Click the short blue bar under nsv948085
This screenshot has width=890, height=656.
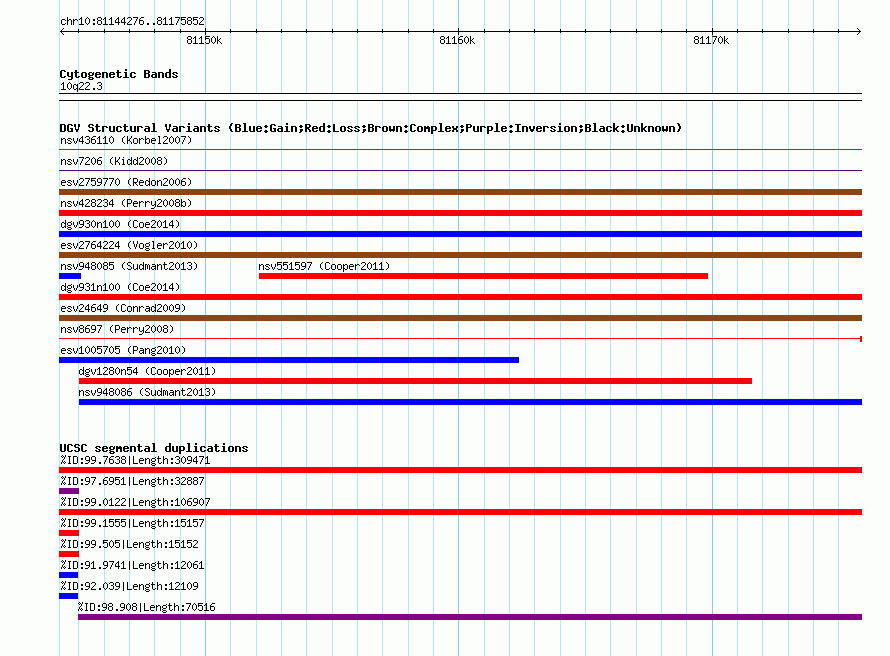(x=70, y=276)
